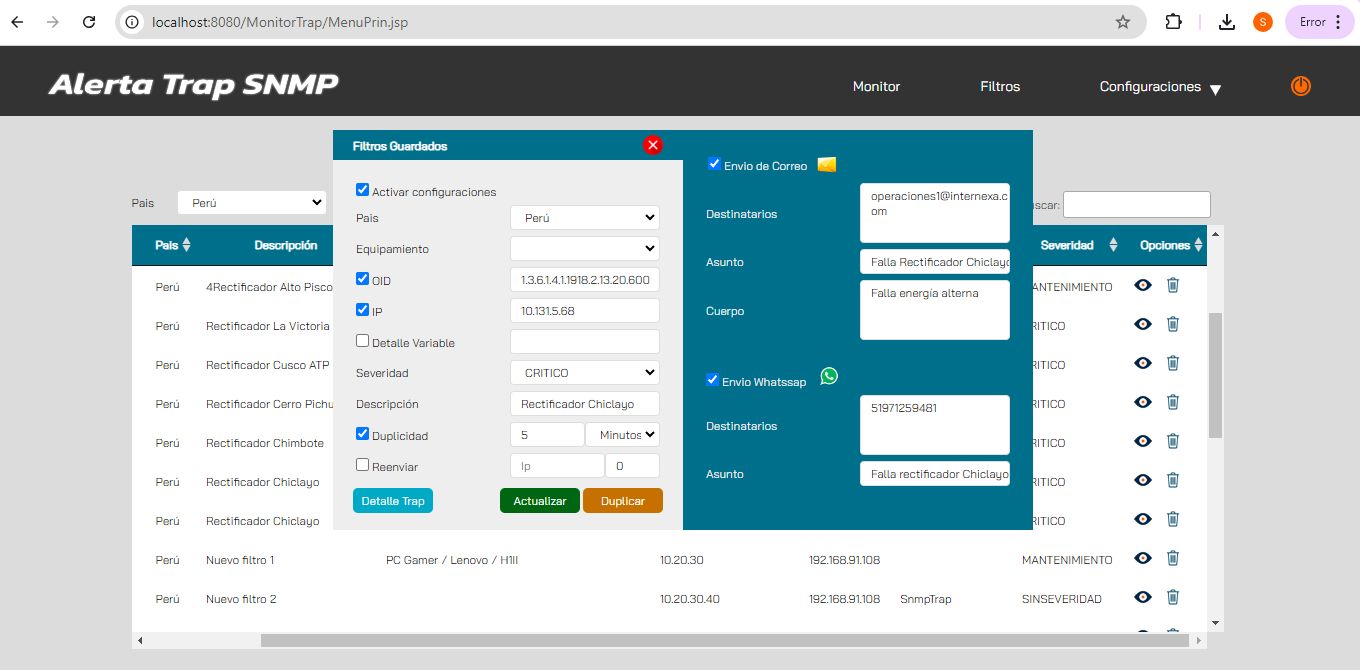1360x670 pixels.
Task: Delete Rectificador Cerro Pichu via trash icon
Action: [1173, 402]
